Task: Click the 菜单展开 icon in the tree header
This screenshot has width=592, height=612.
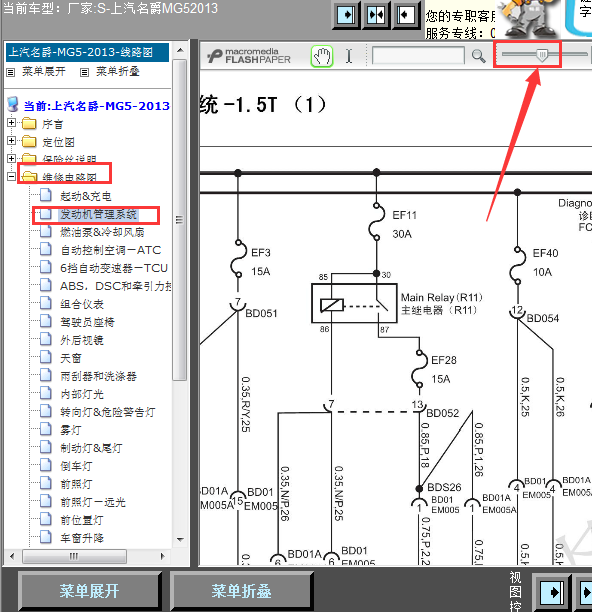Action: point(11,72)
